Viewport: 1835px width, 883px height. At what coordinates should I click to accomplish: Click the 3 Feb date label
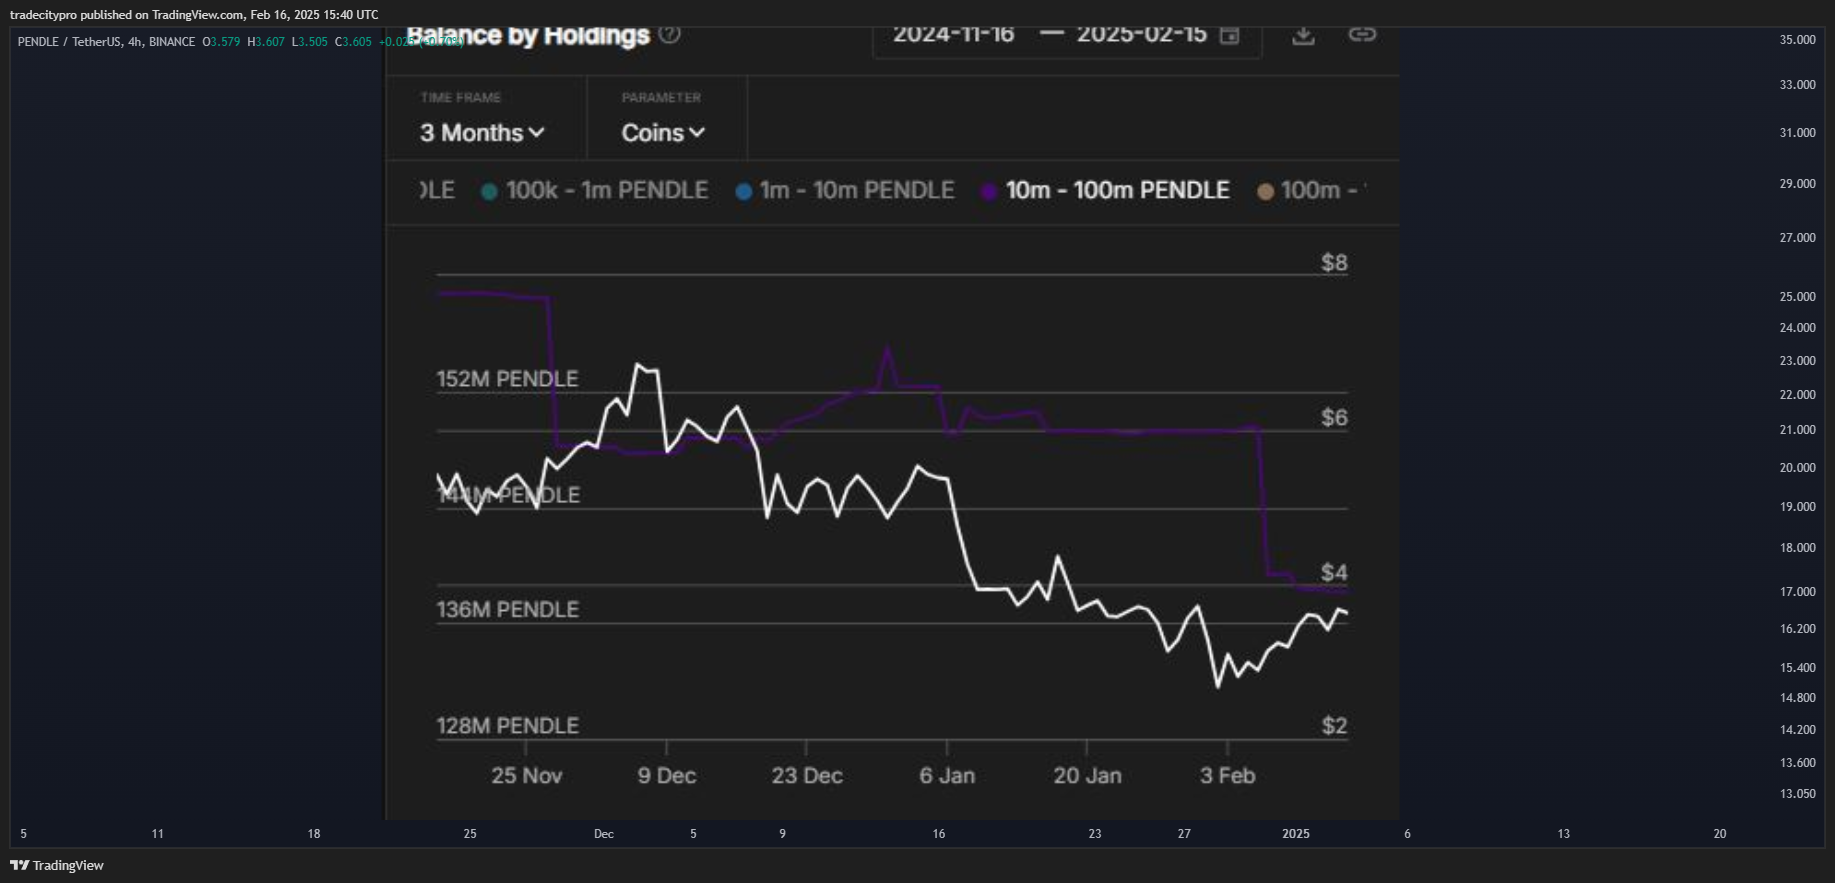pyautogui.click(x=1227, y=776)
